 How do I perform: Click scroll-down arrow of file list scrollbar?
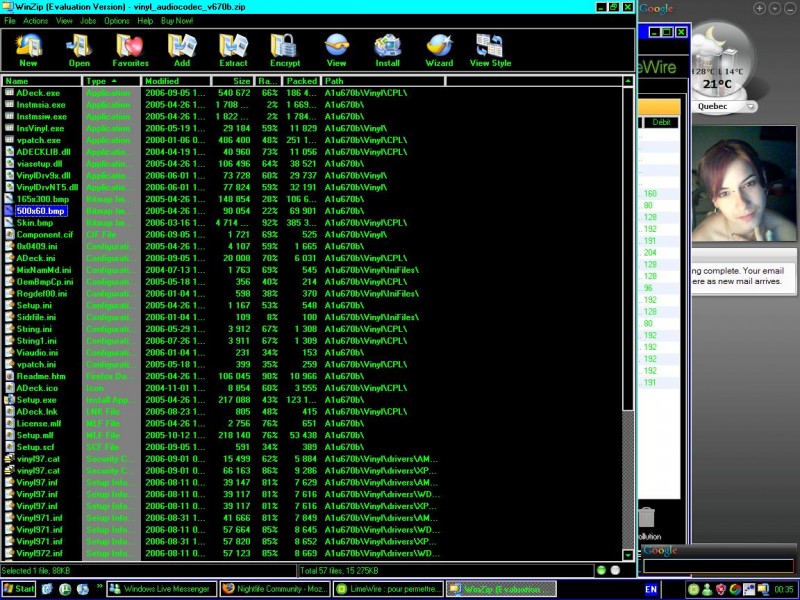pos(628,555)
